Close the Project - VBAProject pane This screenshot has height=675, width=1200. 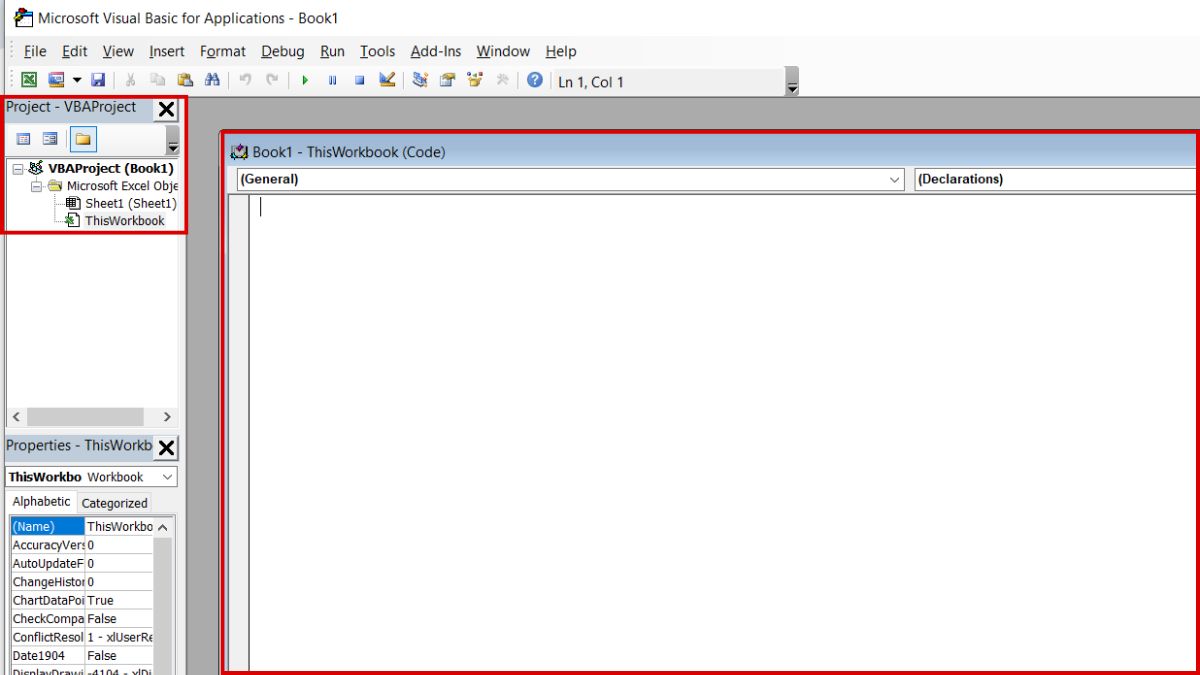[x=167, y=110]
